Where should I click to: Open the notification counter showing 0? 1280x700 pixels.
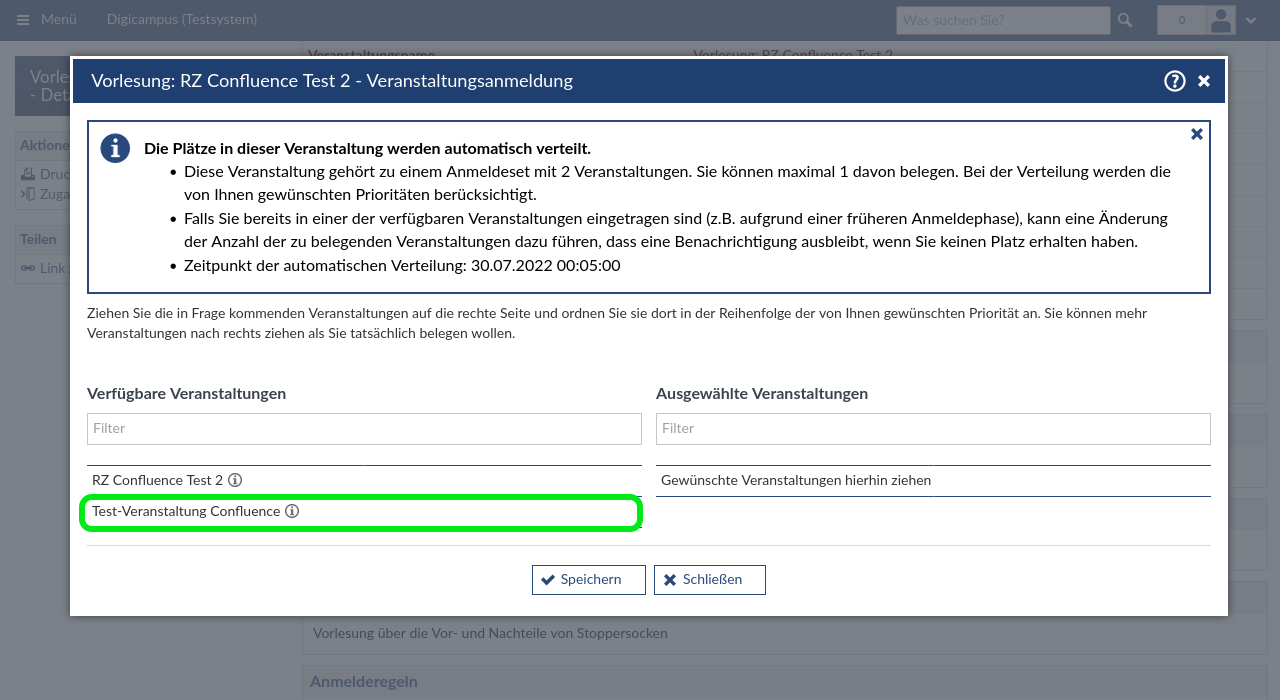pyautogui.click(x=1181, y=20)
